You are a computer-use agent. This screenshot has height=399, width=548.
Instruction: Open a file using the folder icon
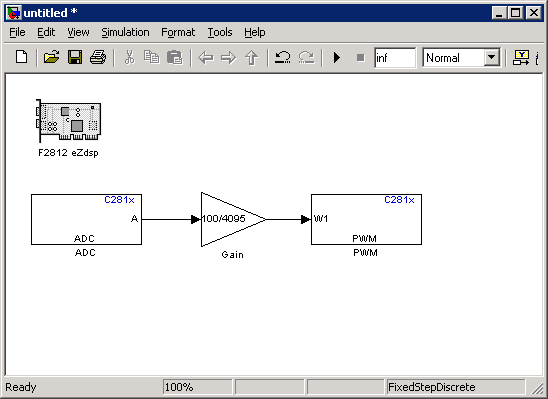[51, 57]
